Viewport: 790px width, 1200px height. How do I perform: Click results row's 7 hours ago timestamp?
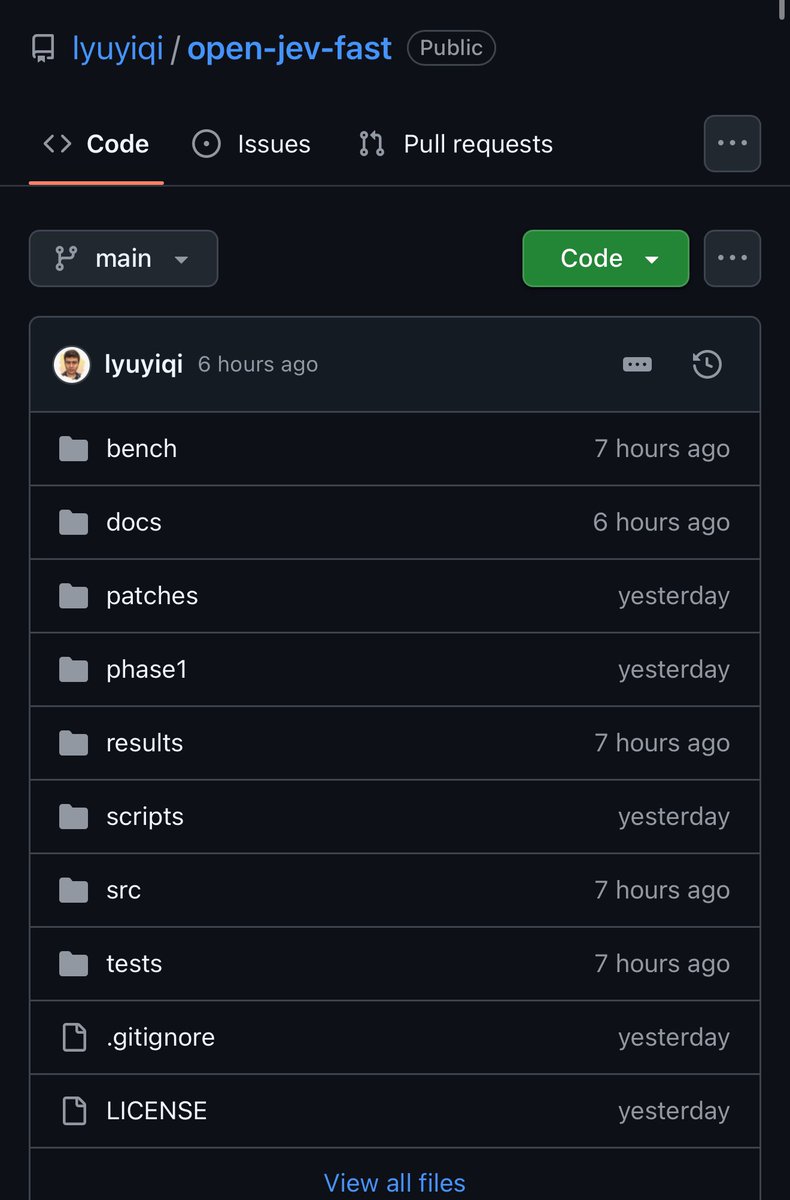coord(662,743)
